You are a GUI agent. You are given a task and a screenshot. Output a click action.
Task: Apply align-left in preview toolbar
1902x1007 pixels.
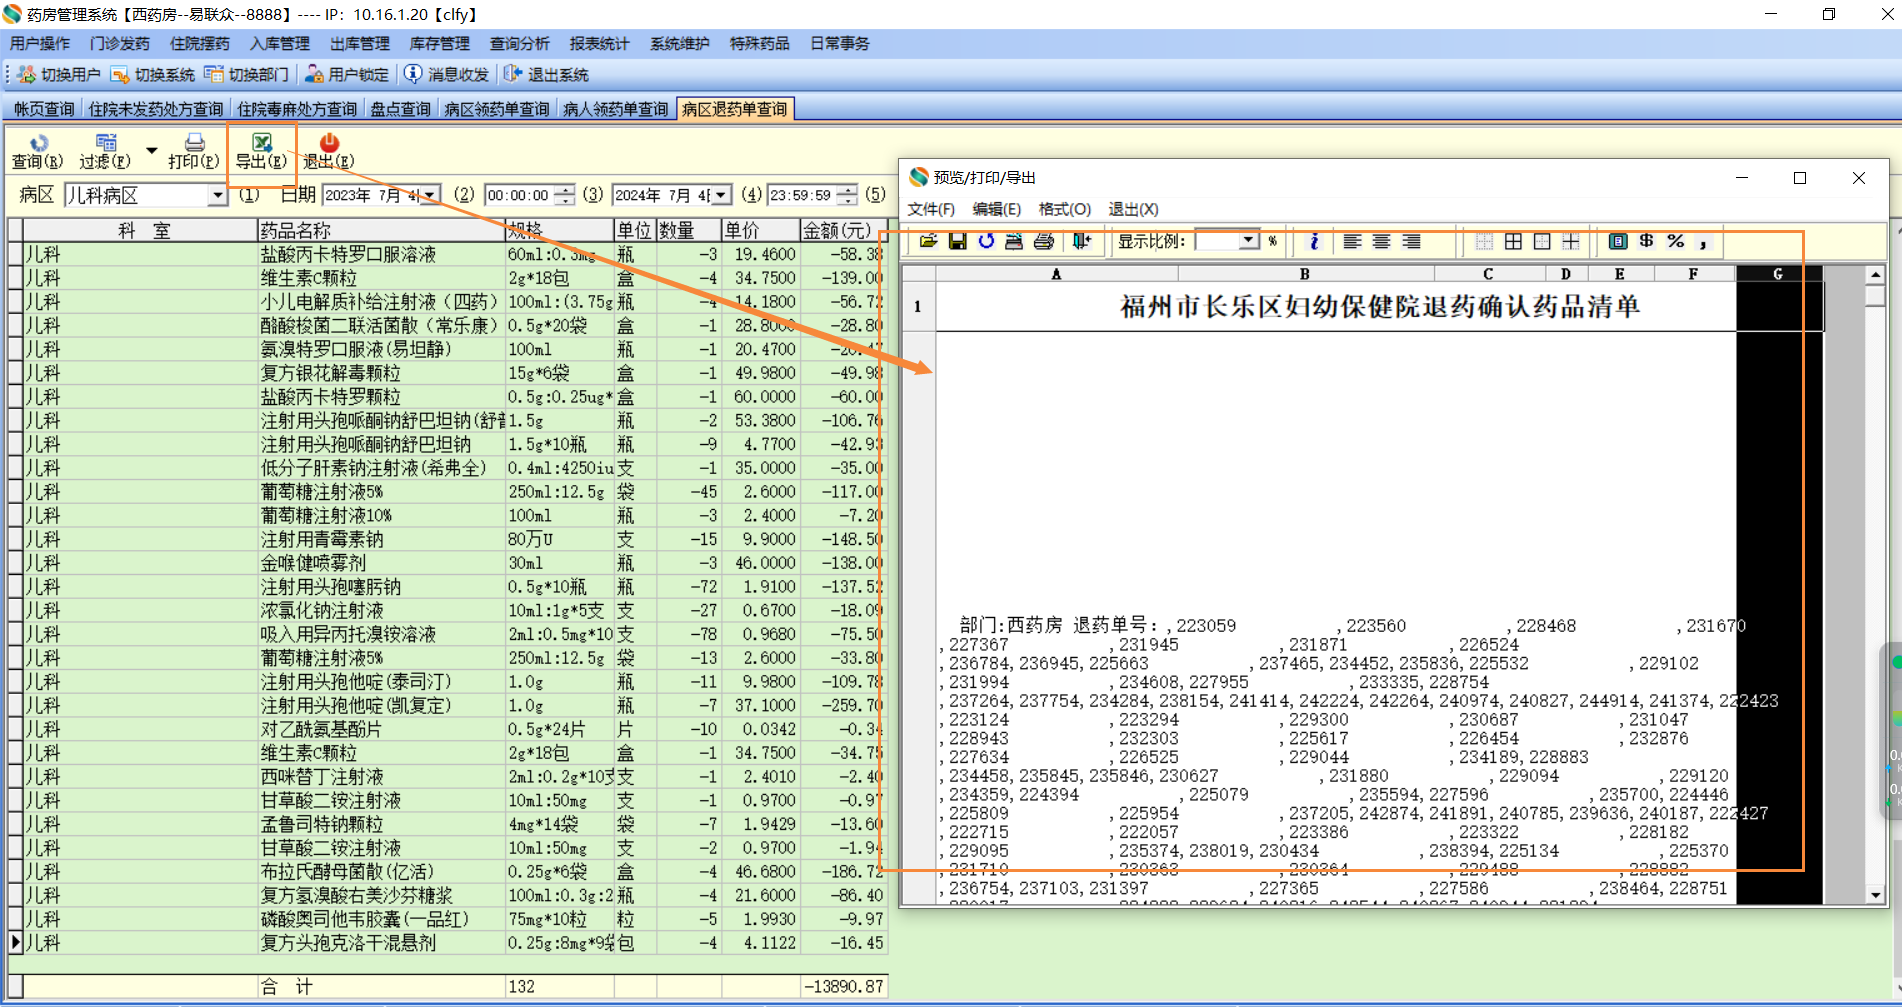[x=1352, y=241]
